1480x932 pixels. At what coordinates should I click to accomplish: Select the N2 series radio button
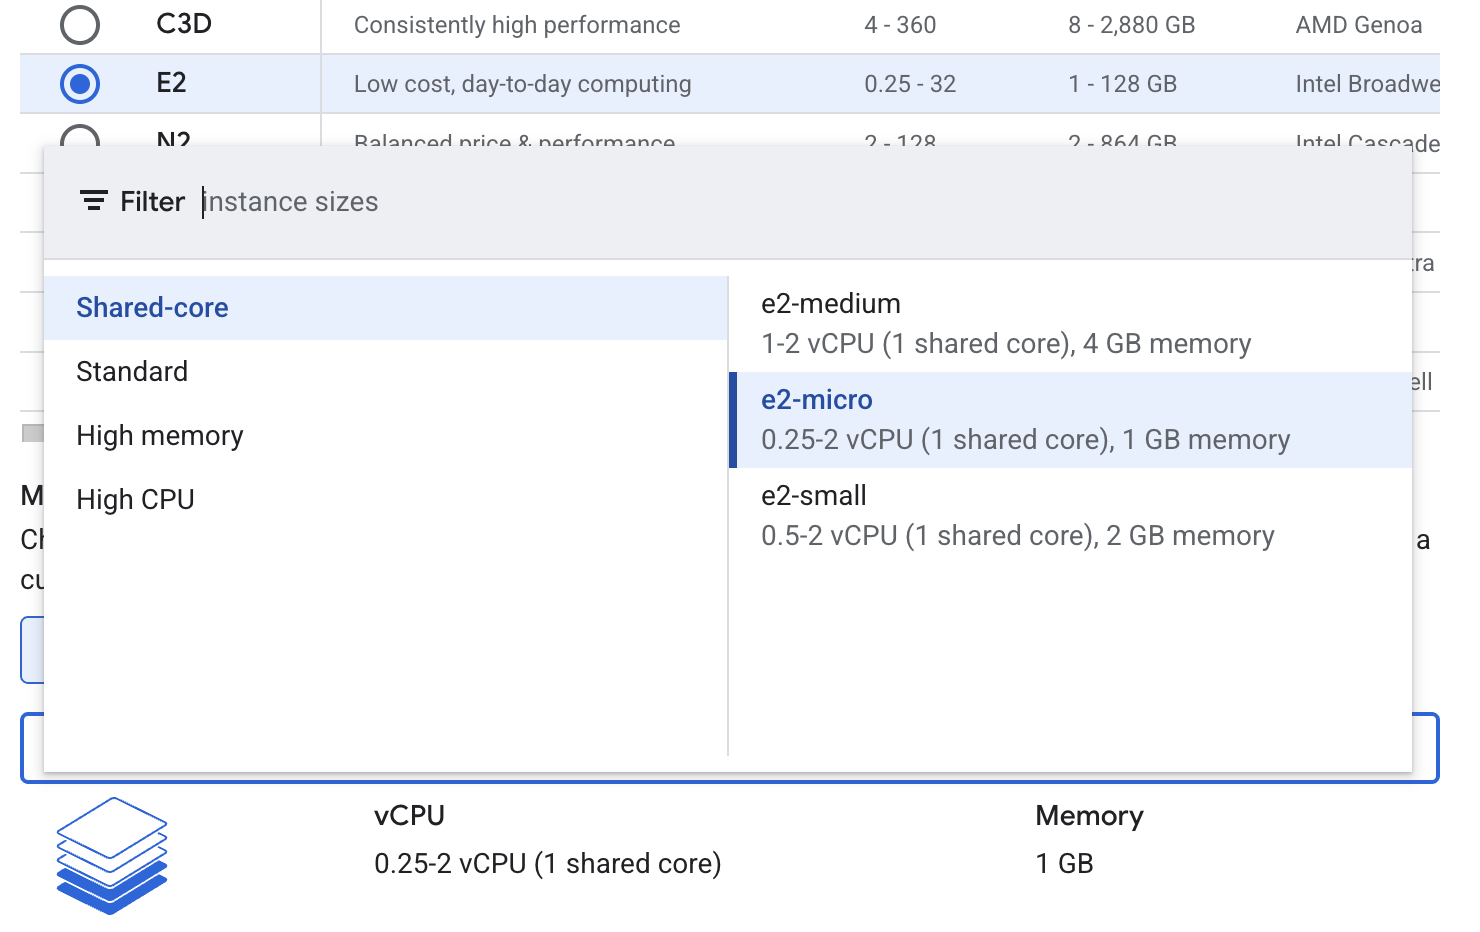(x=80, y=140)
